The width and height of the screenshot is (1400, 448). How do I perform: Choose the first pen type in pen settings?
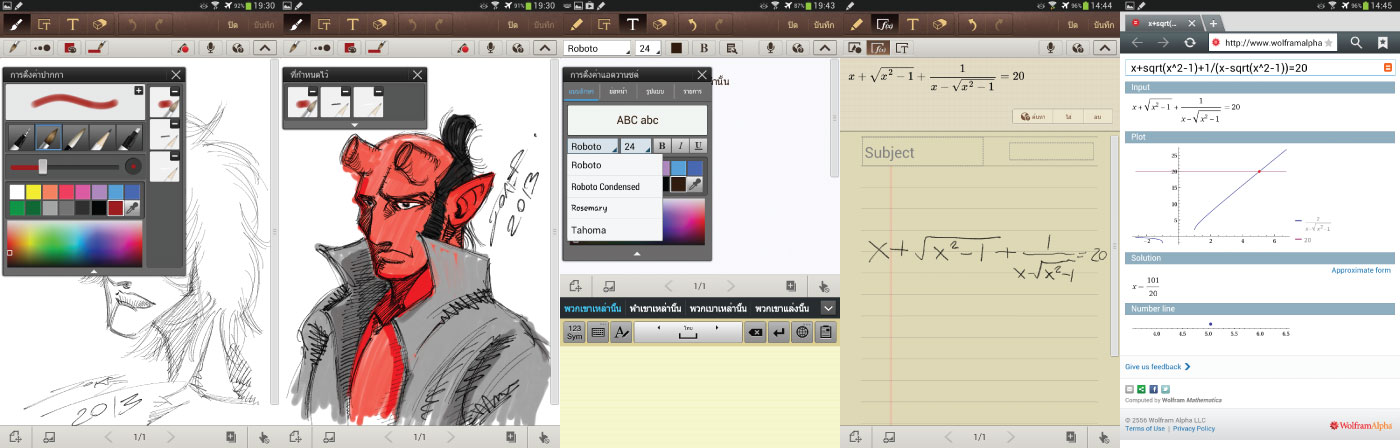coord(22,138)
